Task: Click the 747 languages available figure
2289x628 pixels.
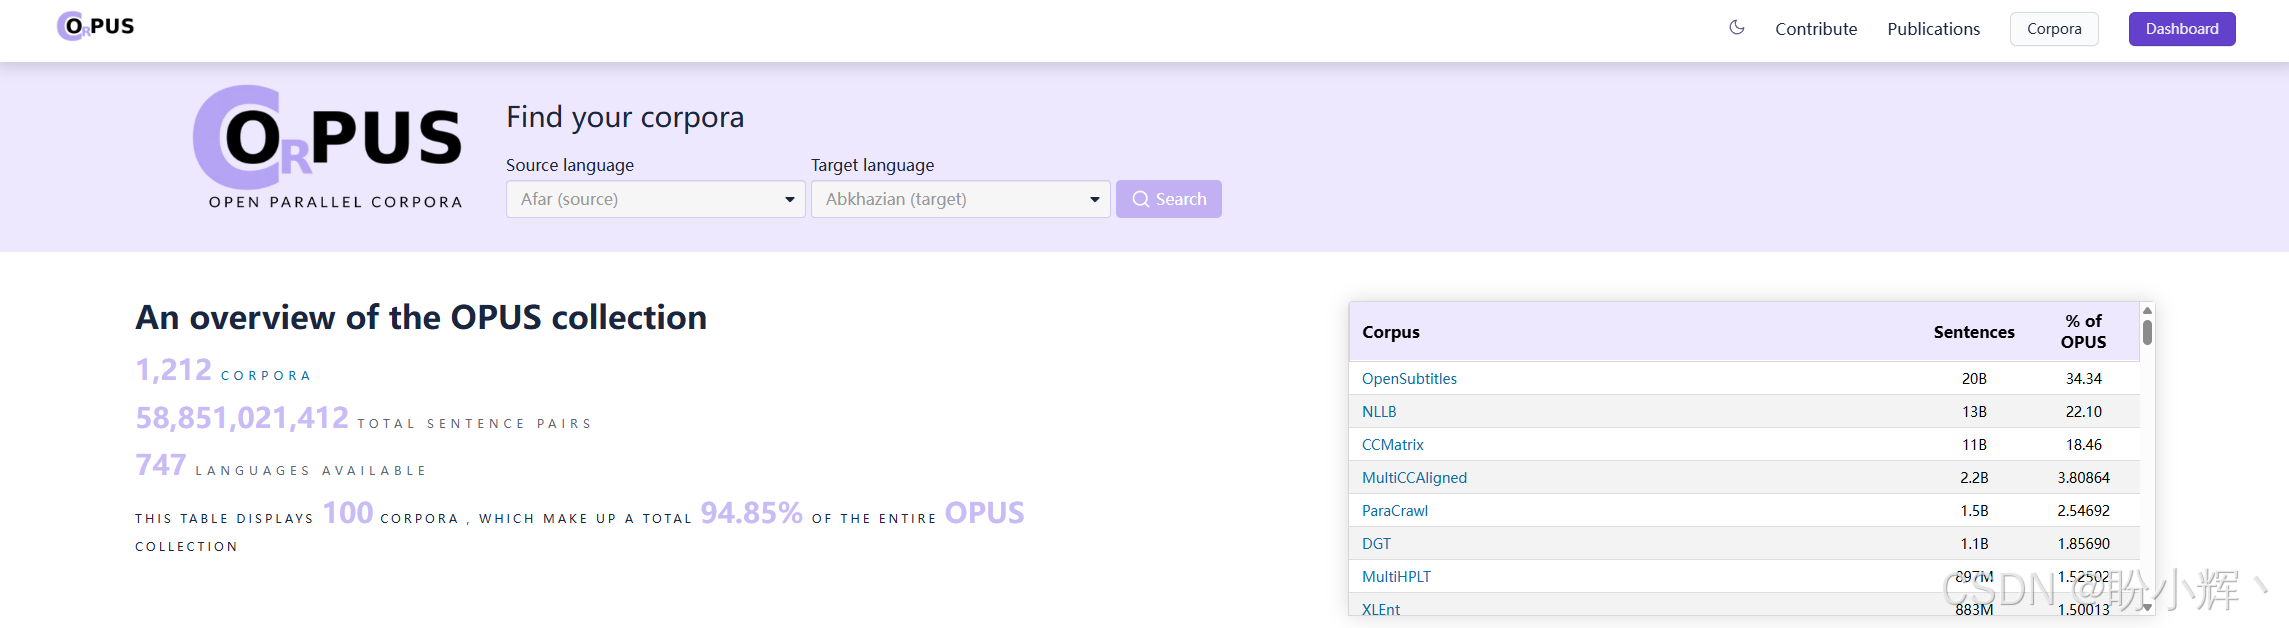Action: click(x=161, y=465)
